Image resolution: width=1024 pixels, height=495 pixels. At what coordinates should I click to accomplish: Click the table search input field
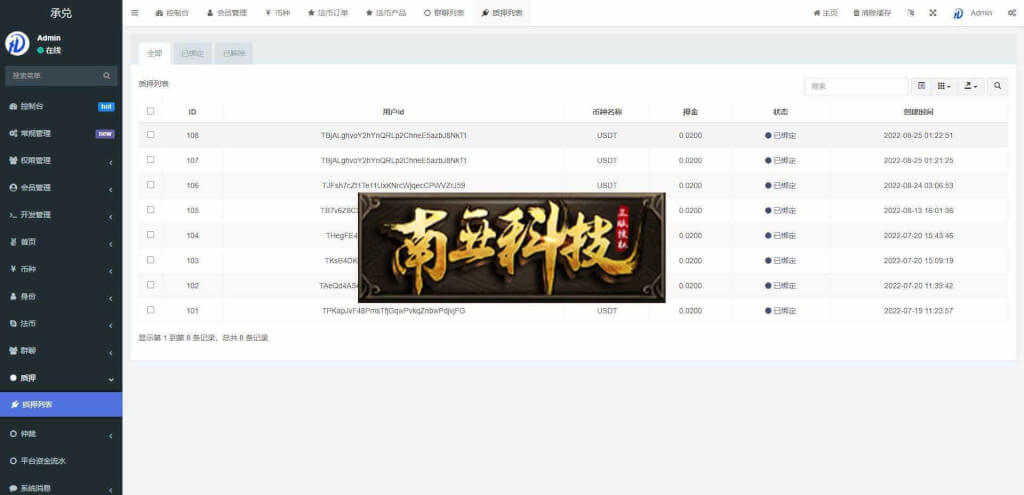click(x=856, y=86)
